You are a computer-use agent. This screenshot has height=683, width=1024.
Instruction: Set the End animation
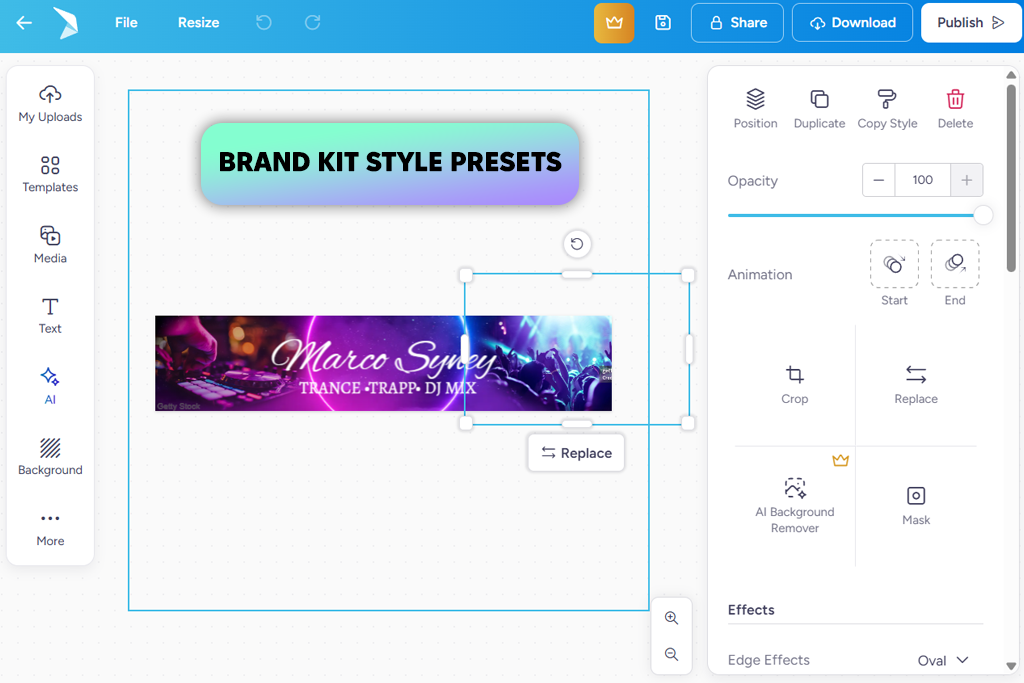point(955,264)
